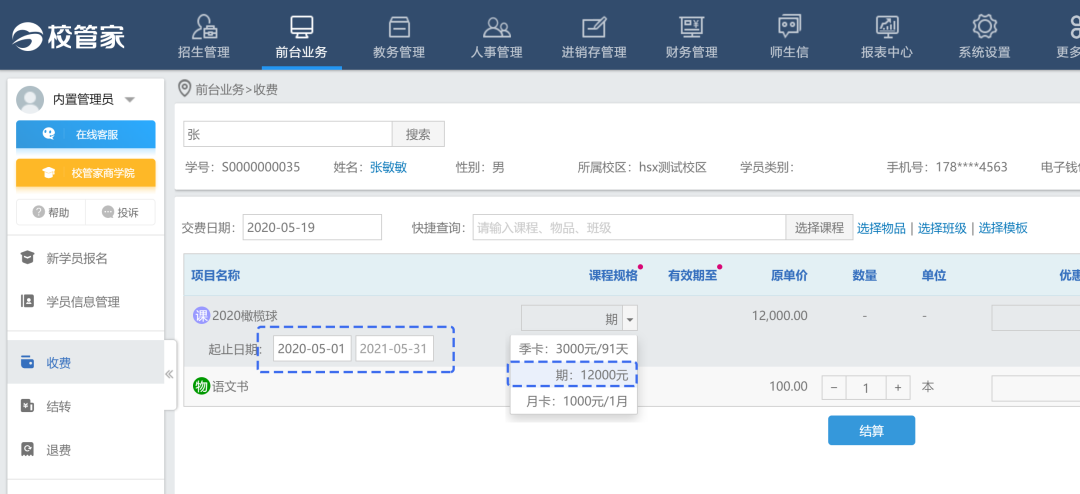This screenshot has width=1080, height=494.
Task: Expand the 内置管理员 user dropdown
Action: click(130, 100)
